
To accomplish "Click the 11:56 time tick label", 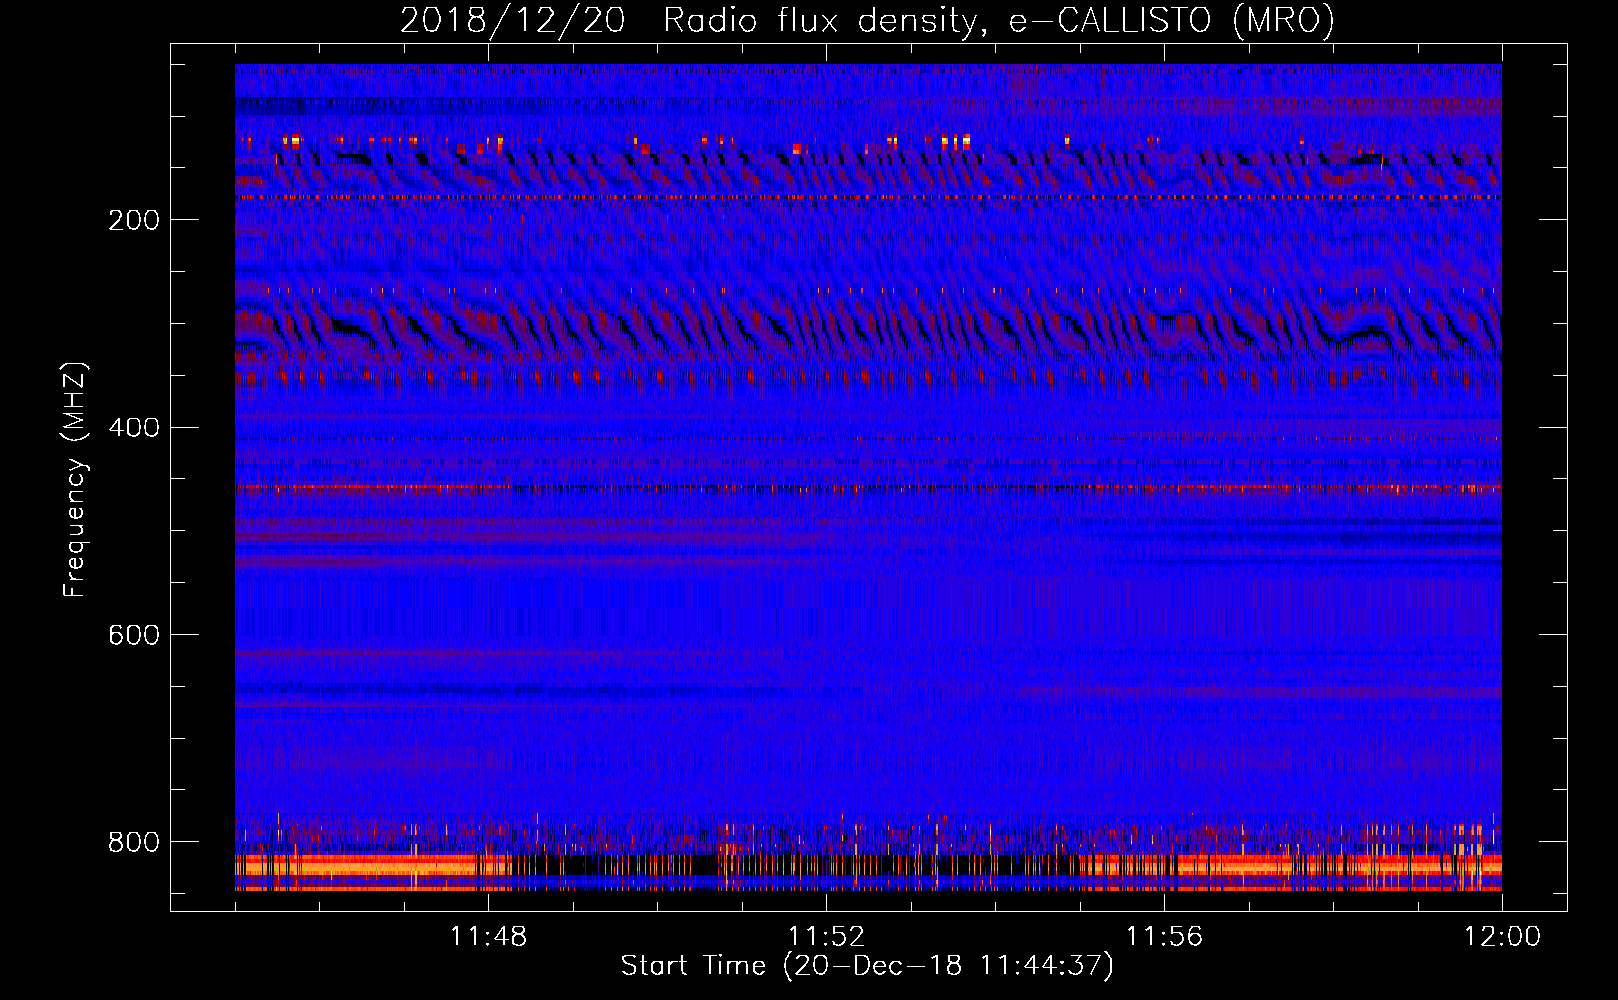I will [1164, 937].
